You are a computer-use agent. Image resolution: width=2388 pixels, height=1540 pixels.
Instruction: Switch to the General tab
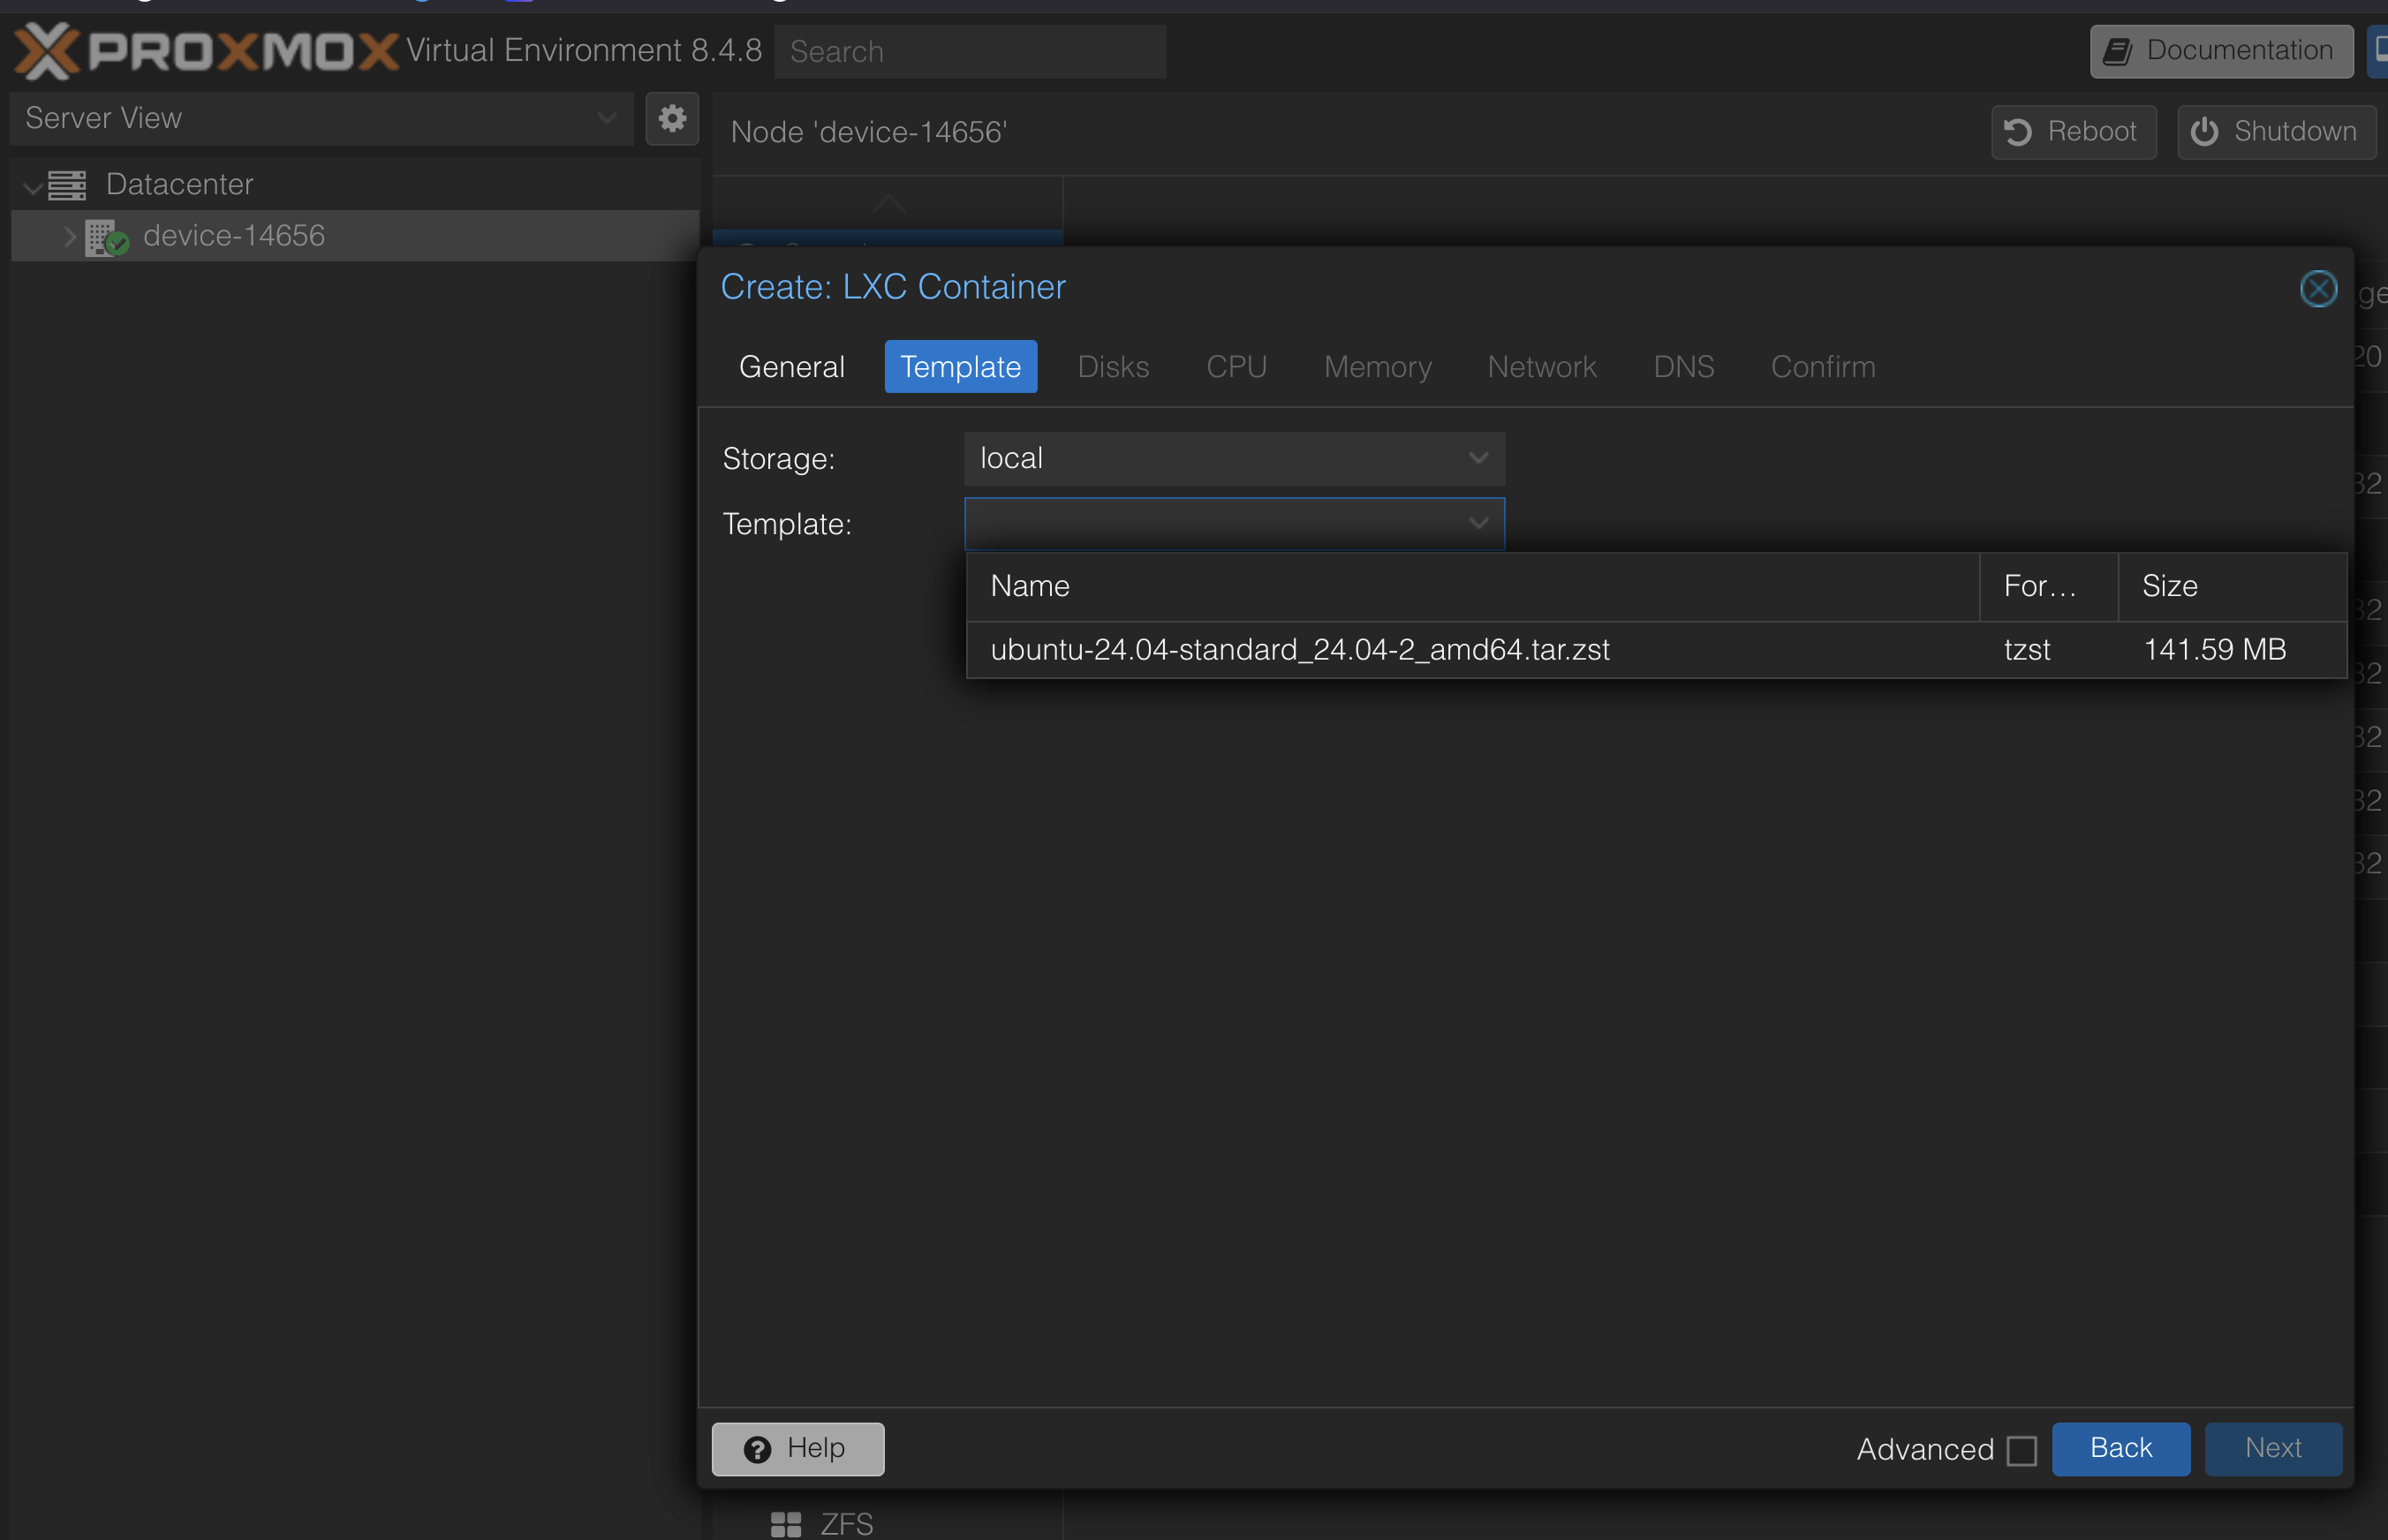(x=791, y=367)
